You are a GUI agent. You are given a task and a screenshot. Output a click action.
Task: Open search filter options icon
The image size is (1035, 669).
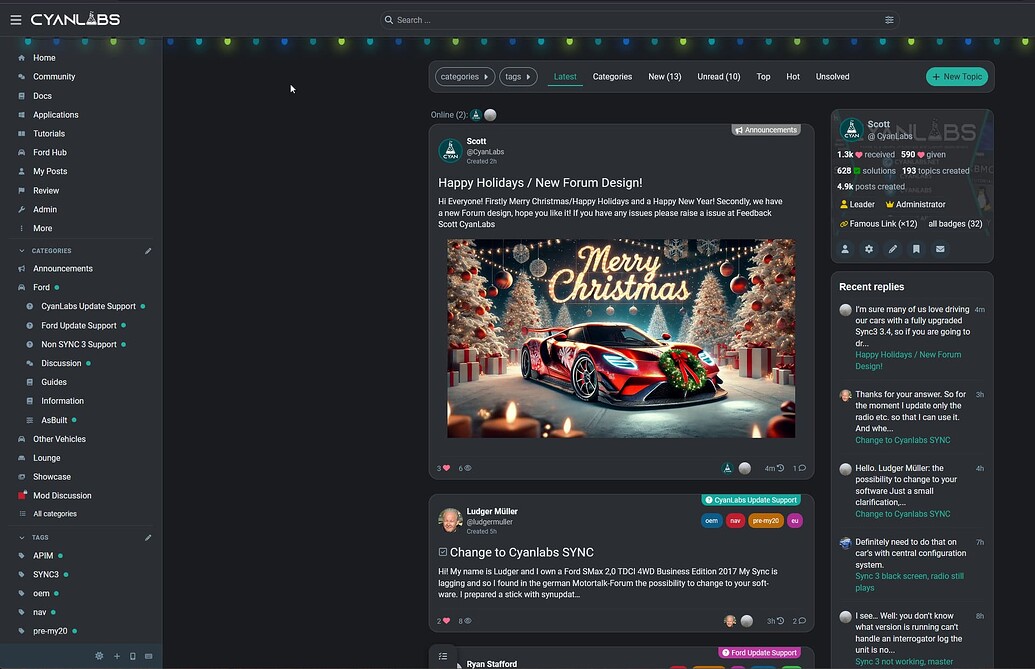(889, 20)
